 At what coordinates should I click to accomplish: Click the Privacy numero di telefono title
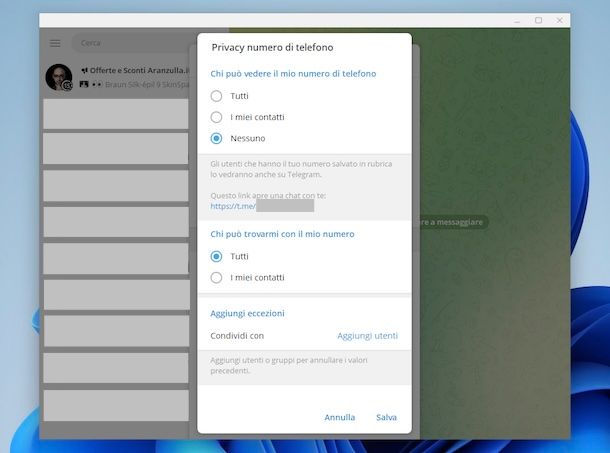272,47
